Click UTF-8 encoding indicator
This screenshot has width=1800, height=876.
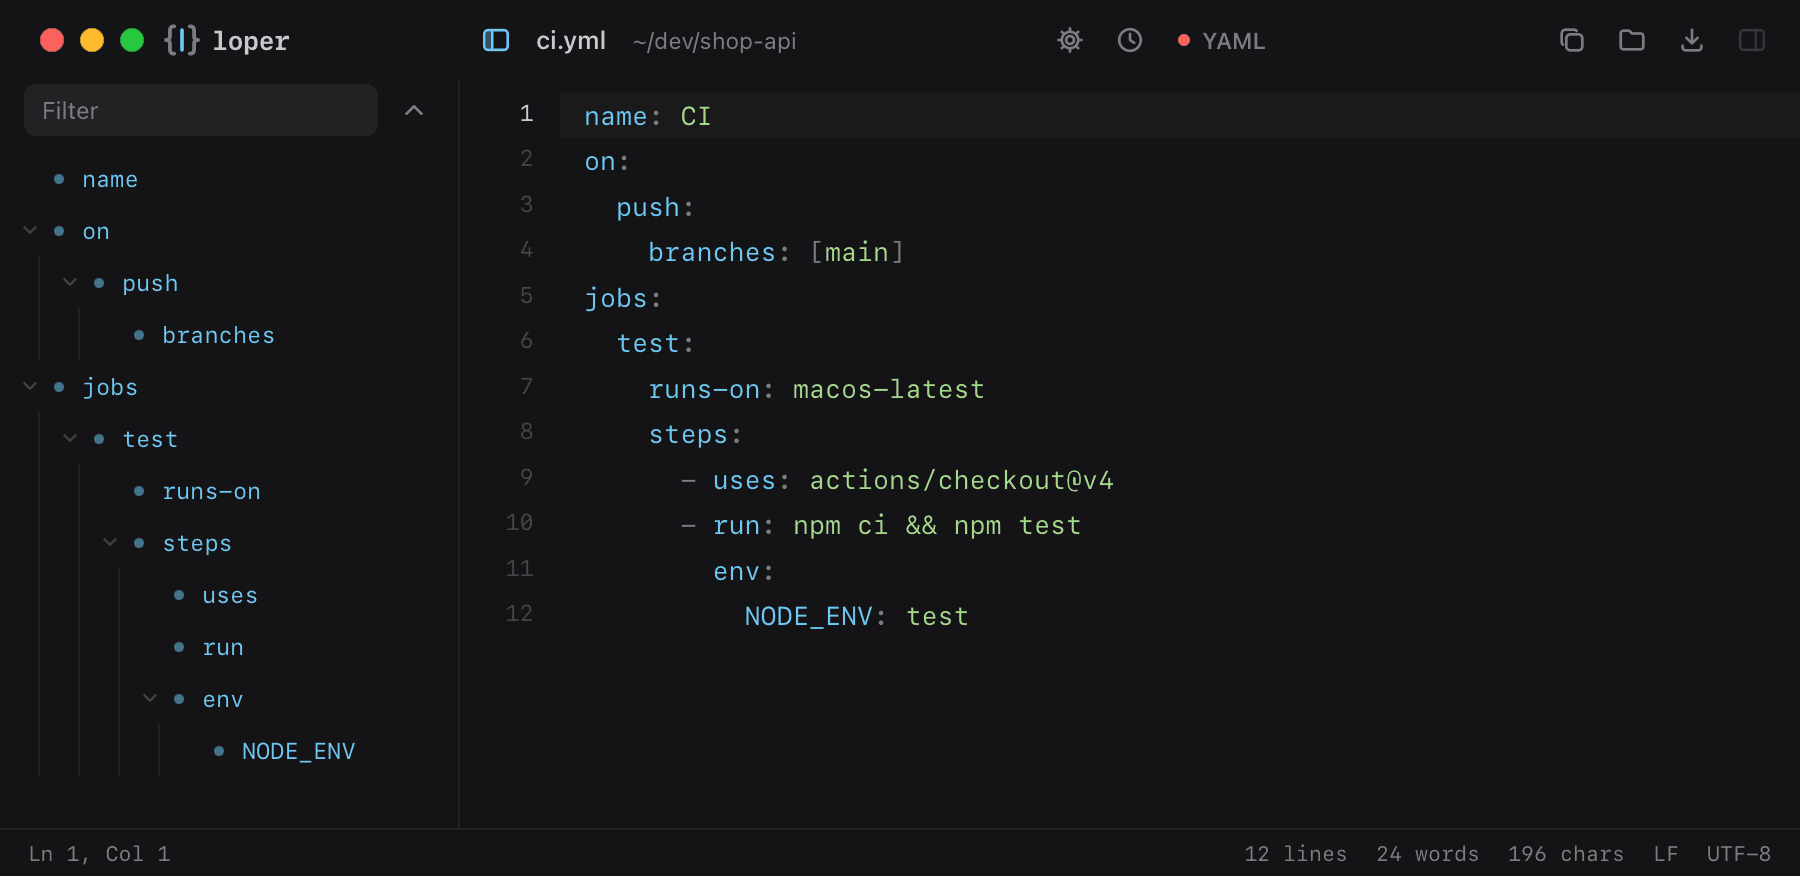click(x=1739, y=854)
